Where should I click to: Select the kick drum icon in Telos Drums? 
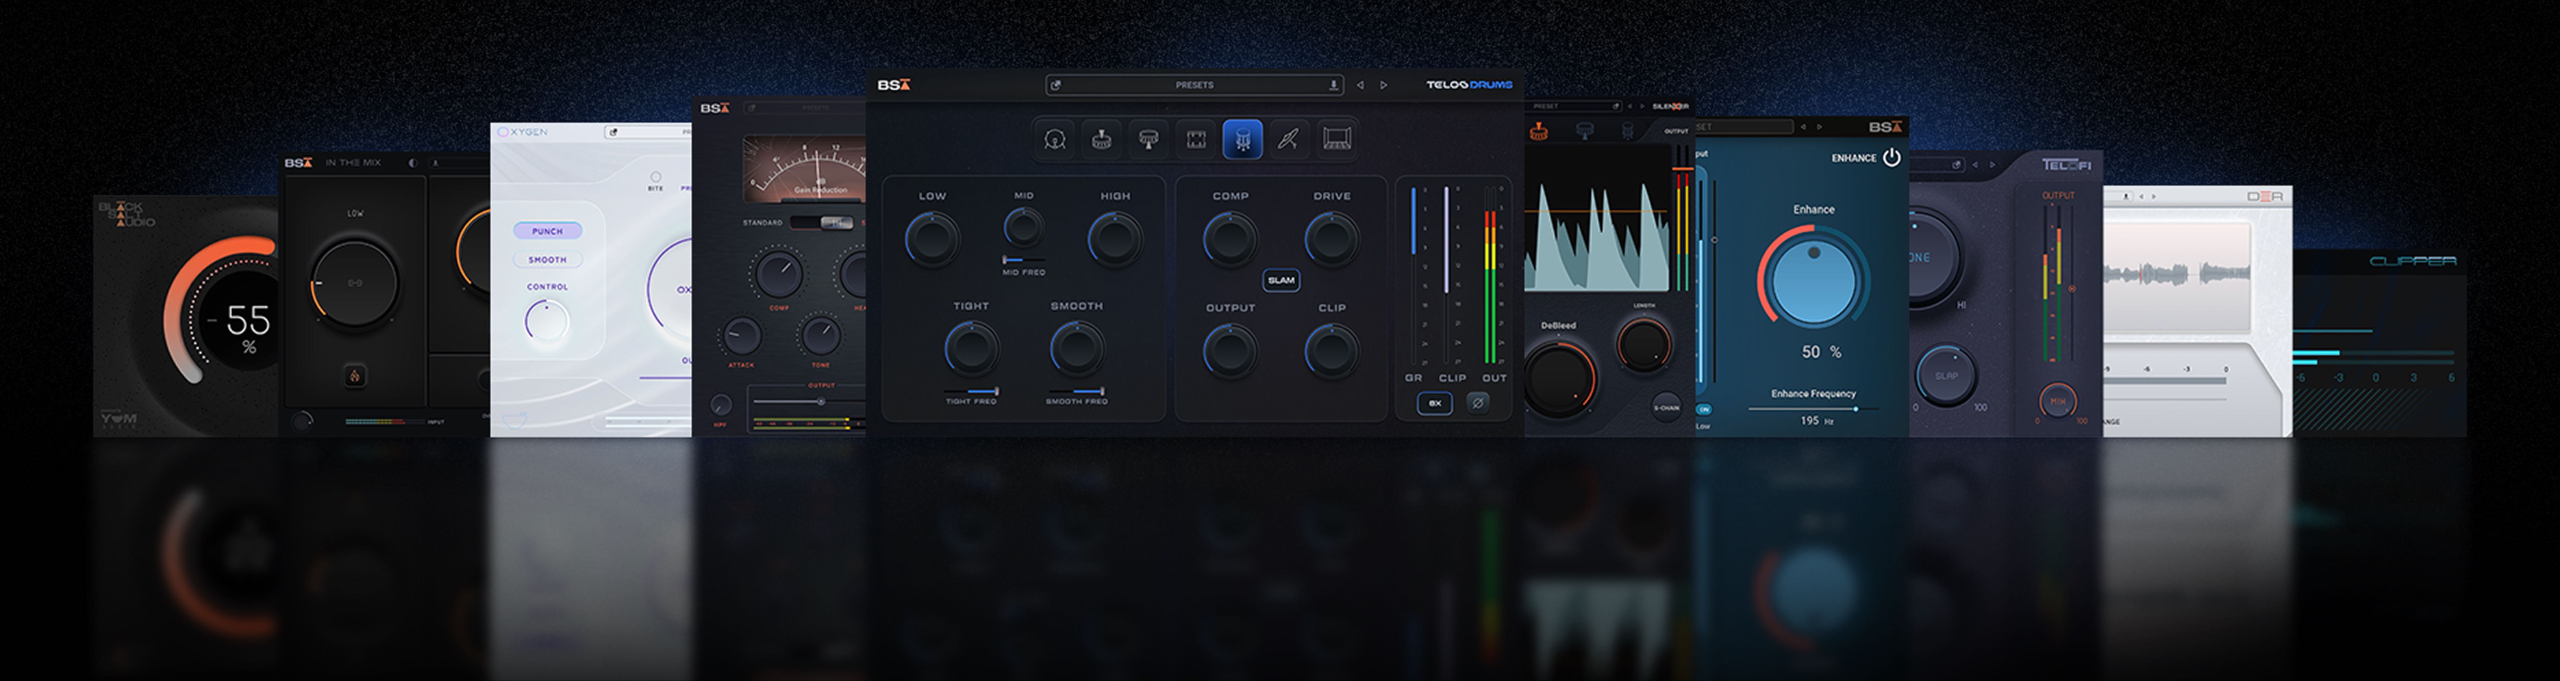(x=1054, y=140)
